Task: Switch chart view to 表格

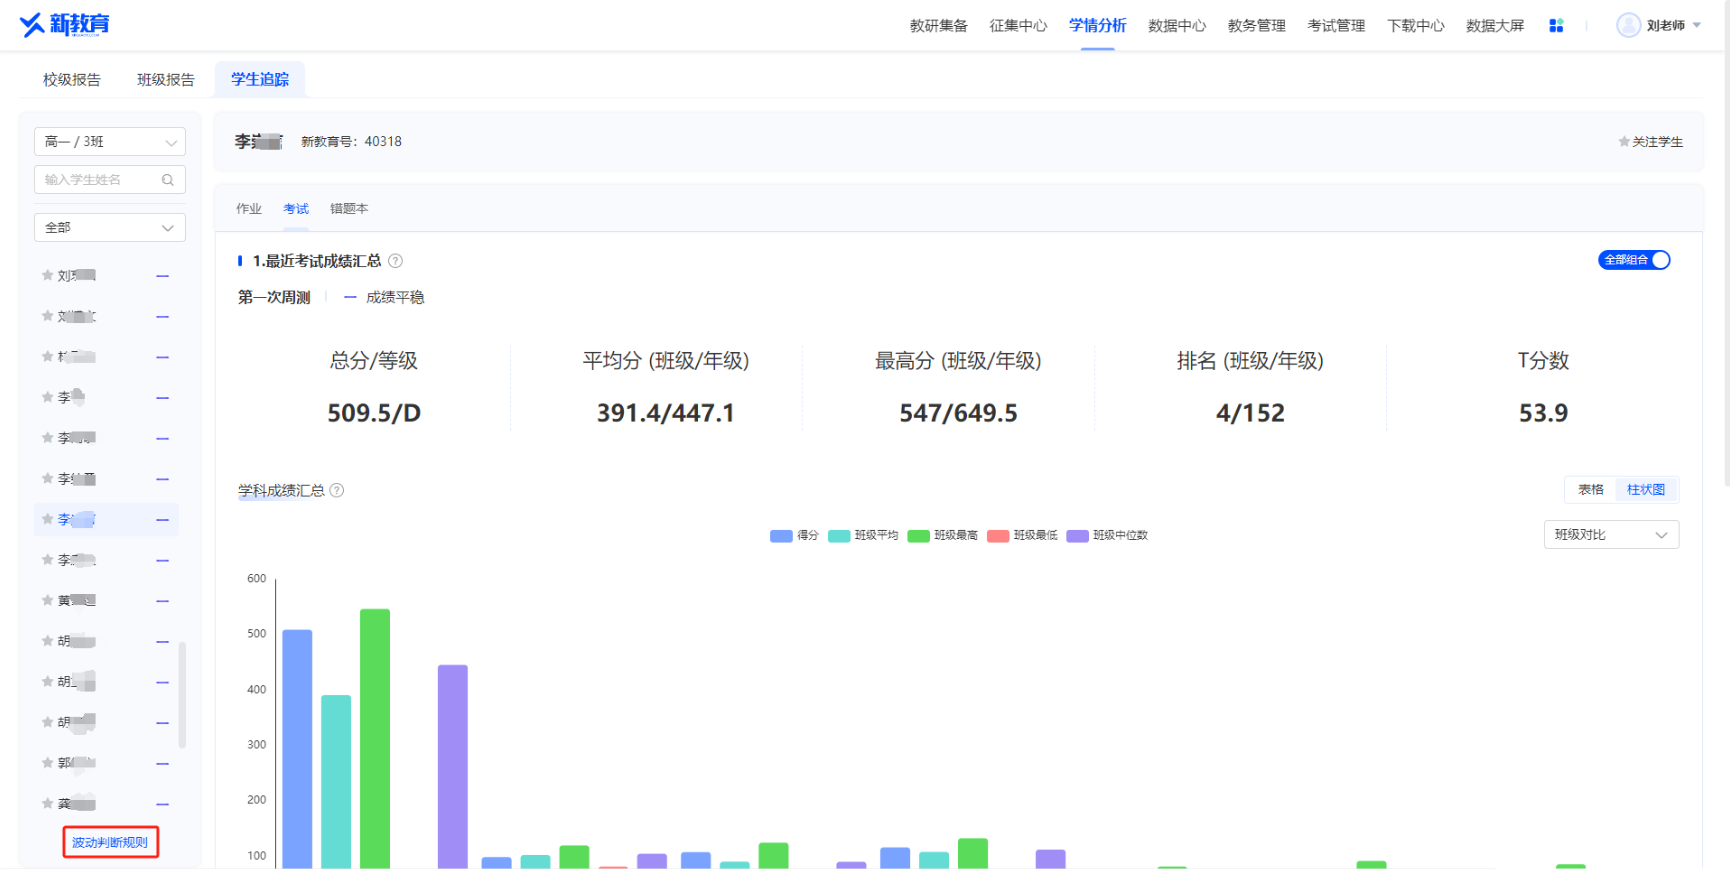Action: coord(1590,490)
